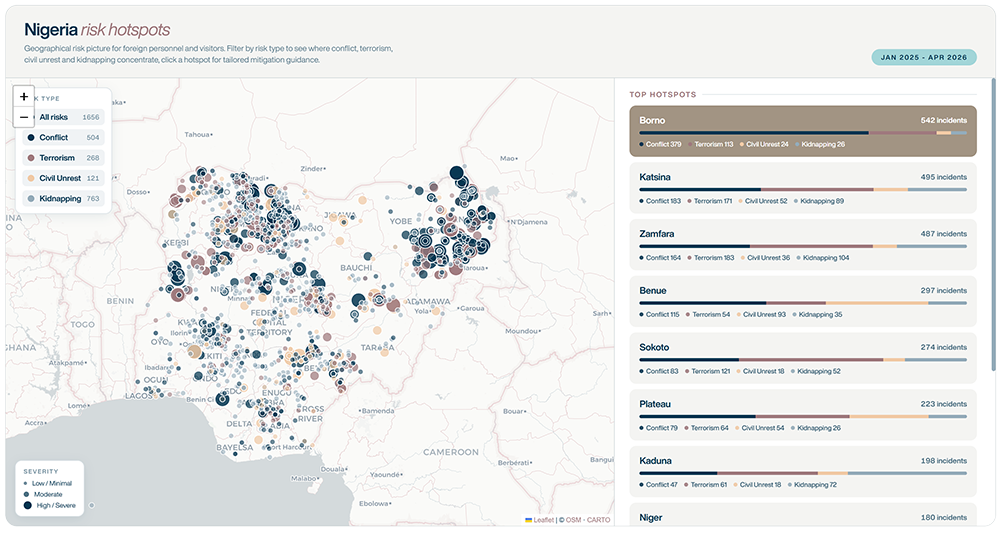
Task: Click Zamfara's incident breakdown bar
Action: pyautogui.click(x=803, y=246)
